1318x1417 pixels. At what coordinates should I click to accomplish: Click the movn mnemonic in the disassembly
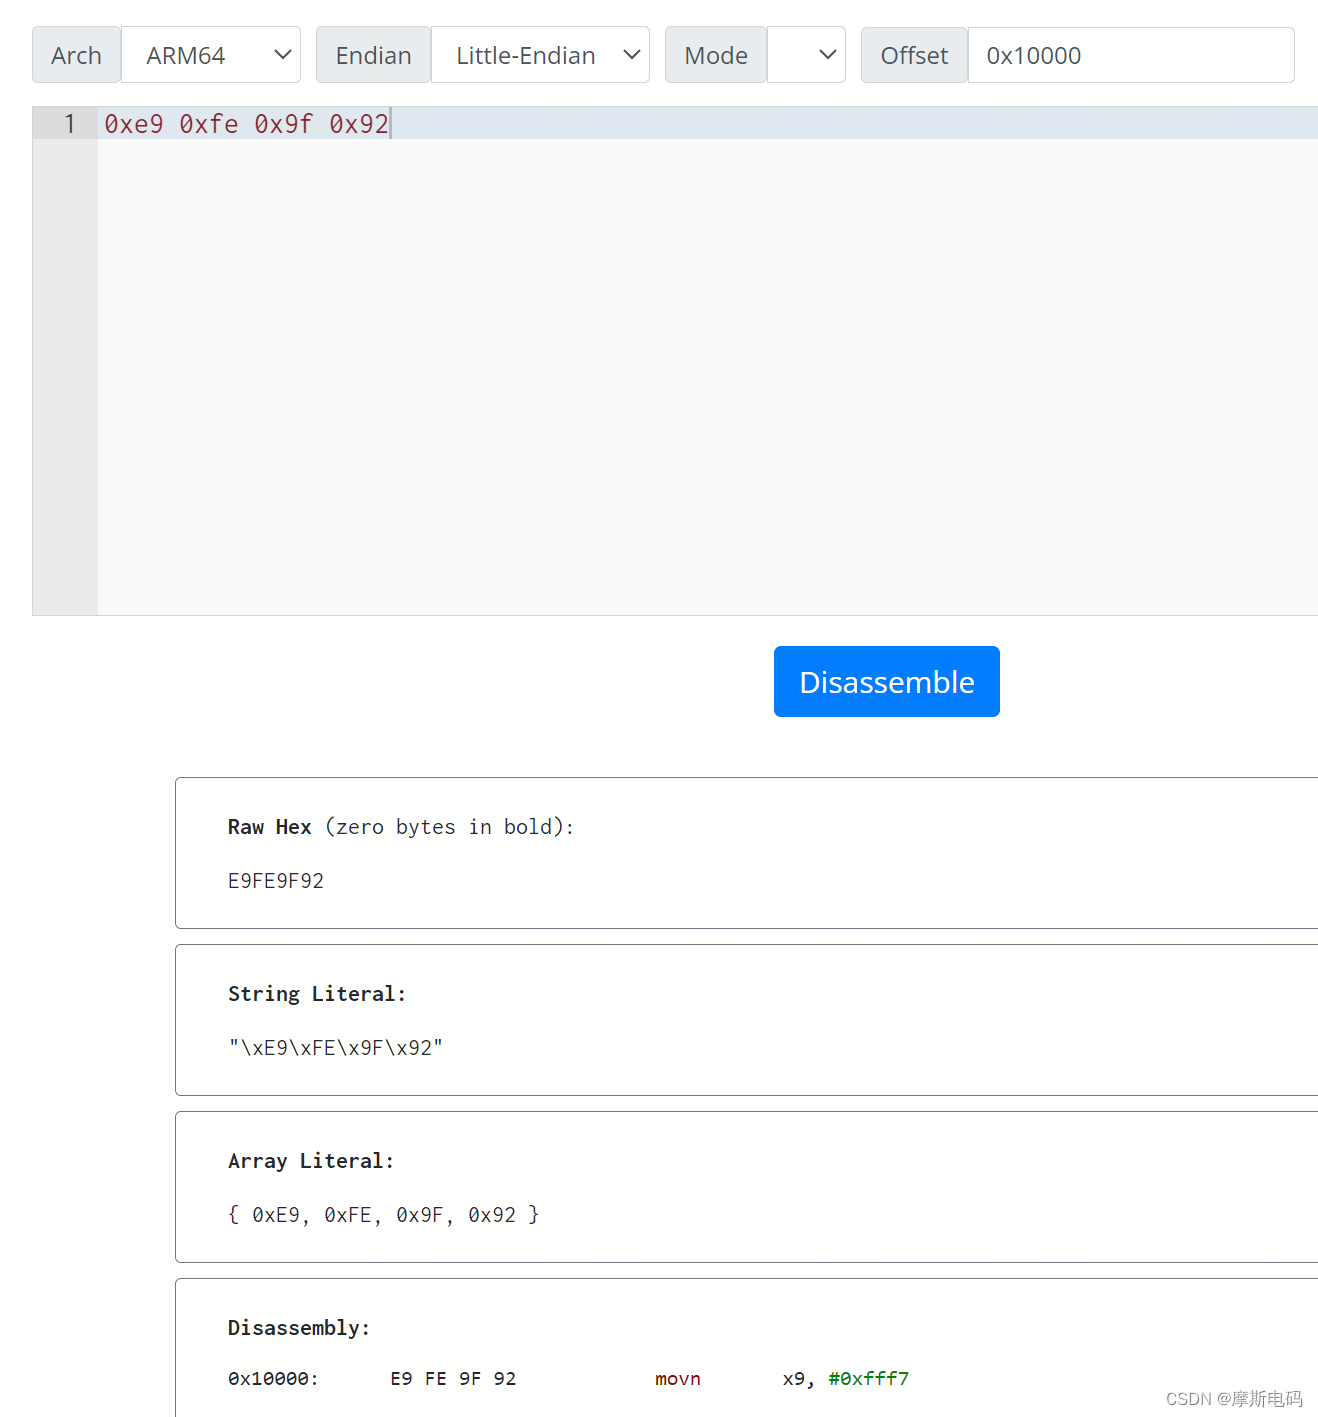tap(678, 1379)
